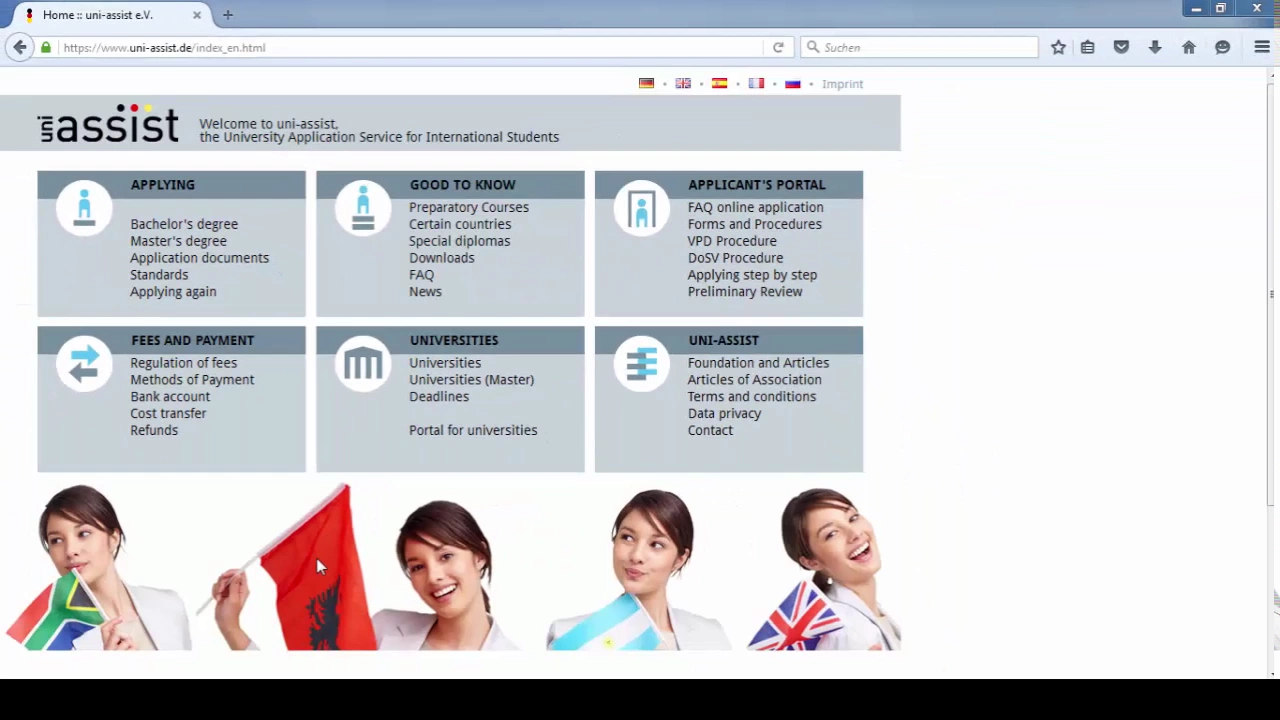Open the Refunds link

click(154, 430)
